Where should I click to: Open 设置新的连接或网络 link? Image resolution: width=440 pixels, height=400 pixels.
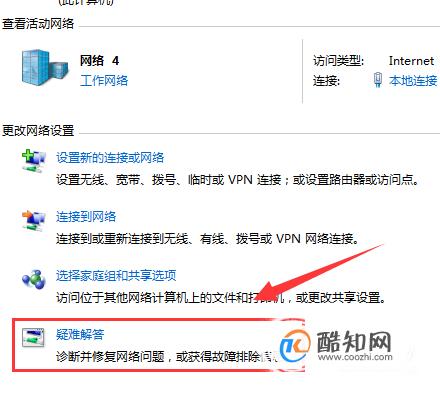coord(110,157)
